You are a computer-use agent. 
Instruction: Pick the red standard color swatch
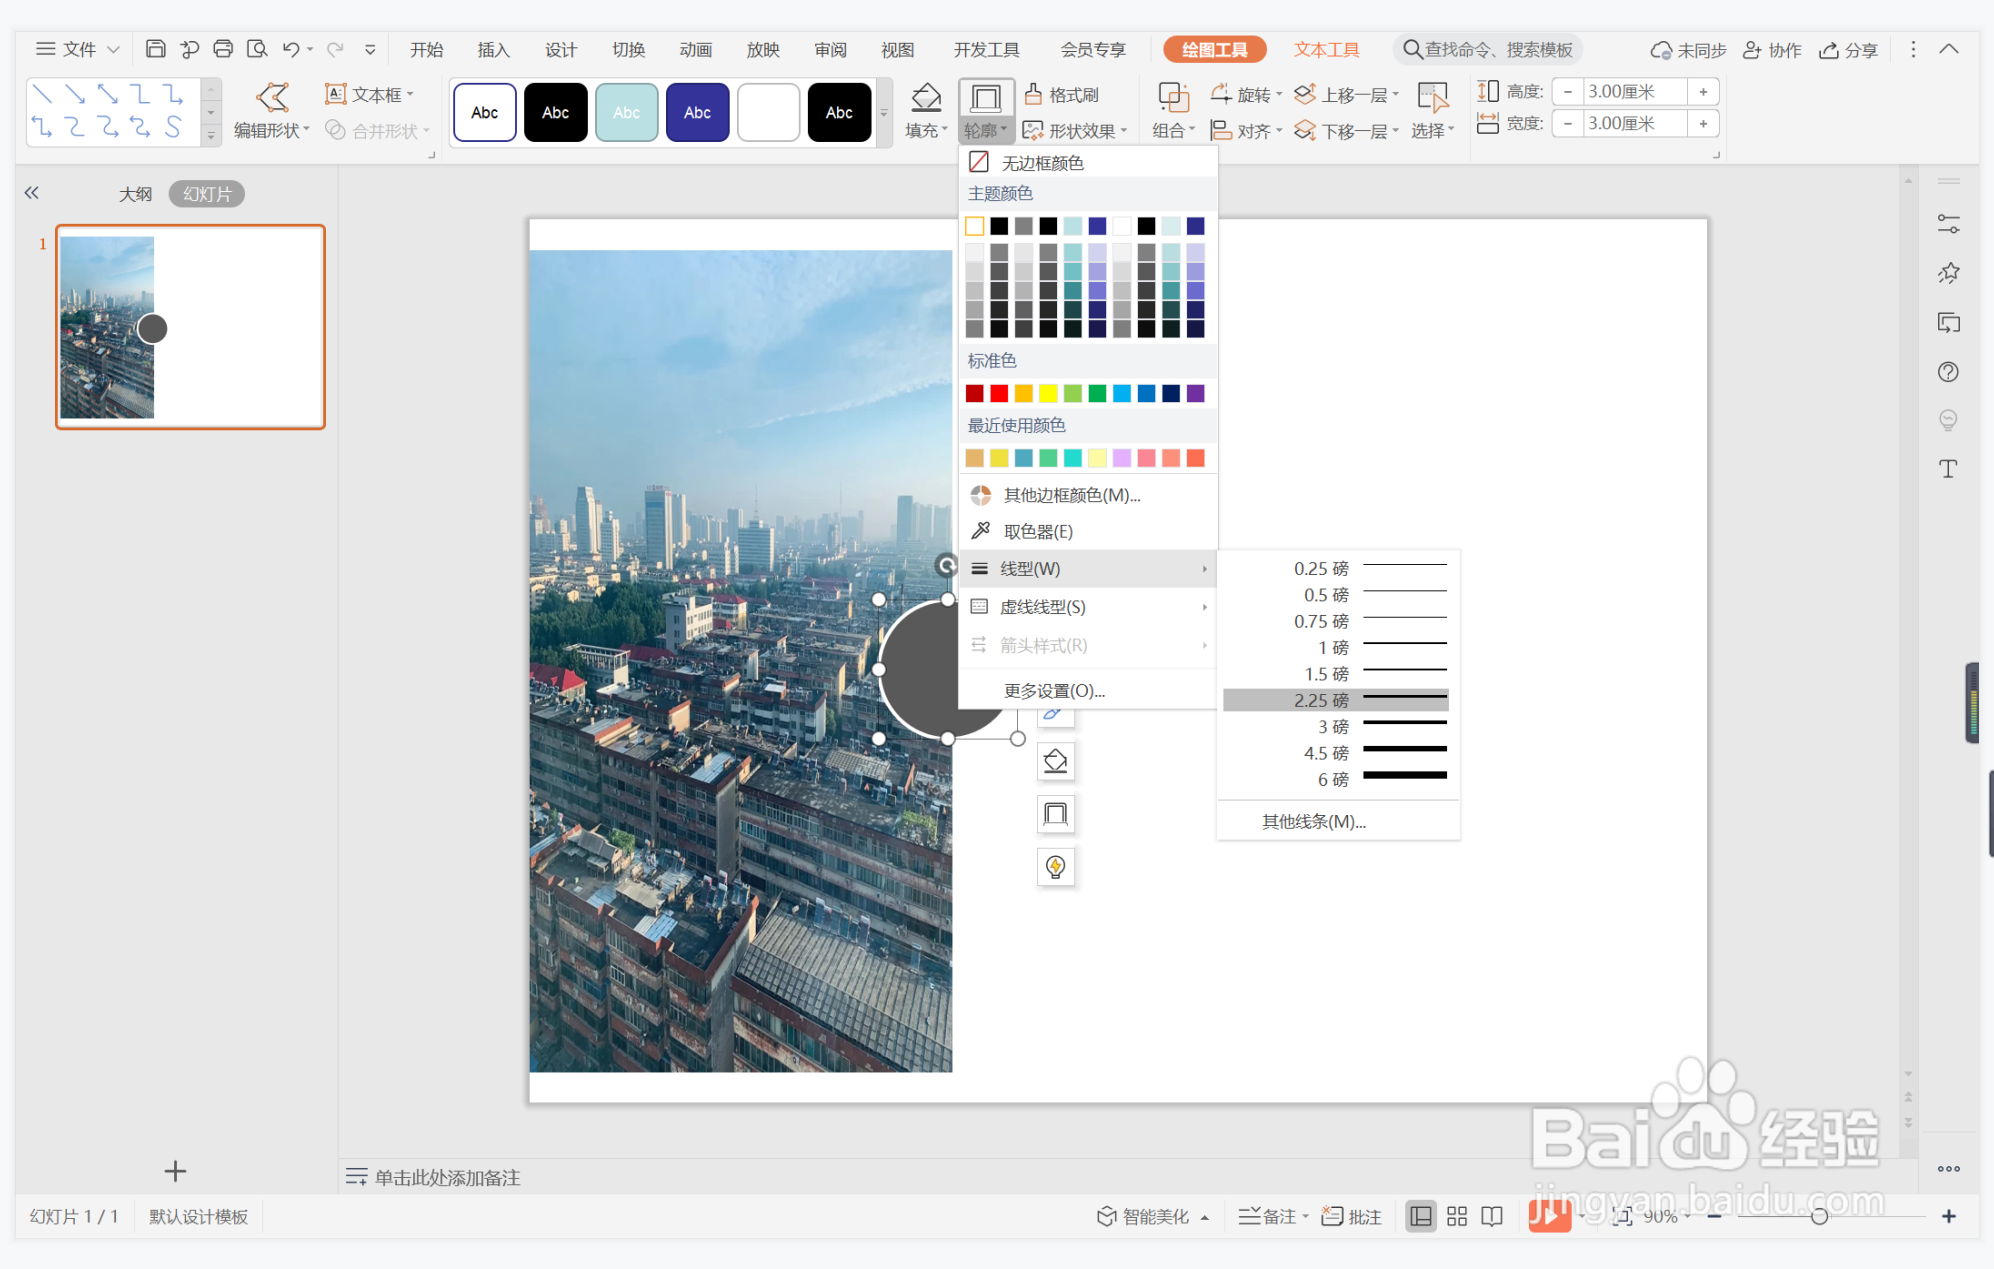pyautogui.click(x=998, y=393)
